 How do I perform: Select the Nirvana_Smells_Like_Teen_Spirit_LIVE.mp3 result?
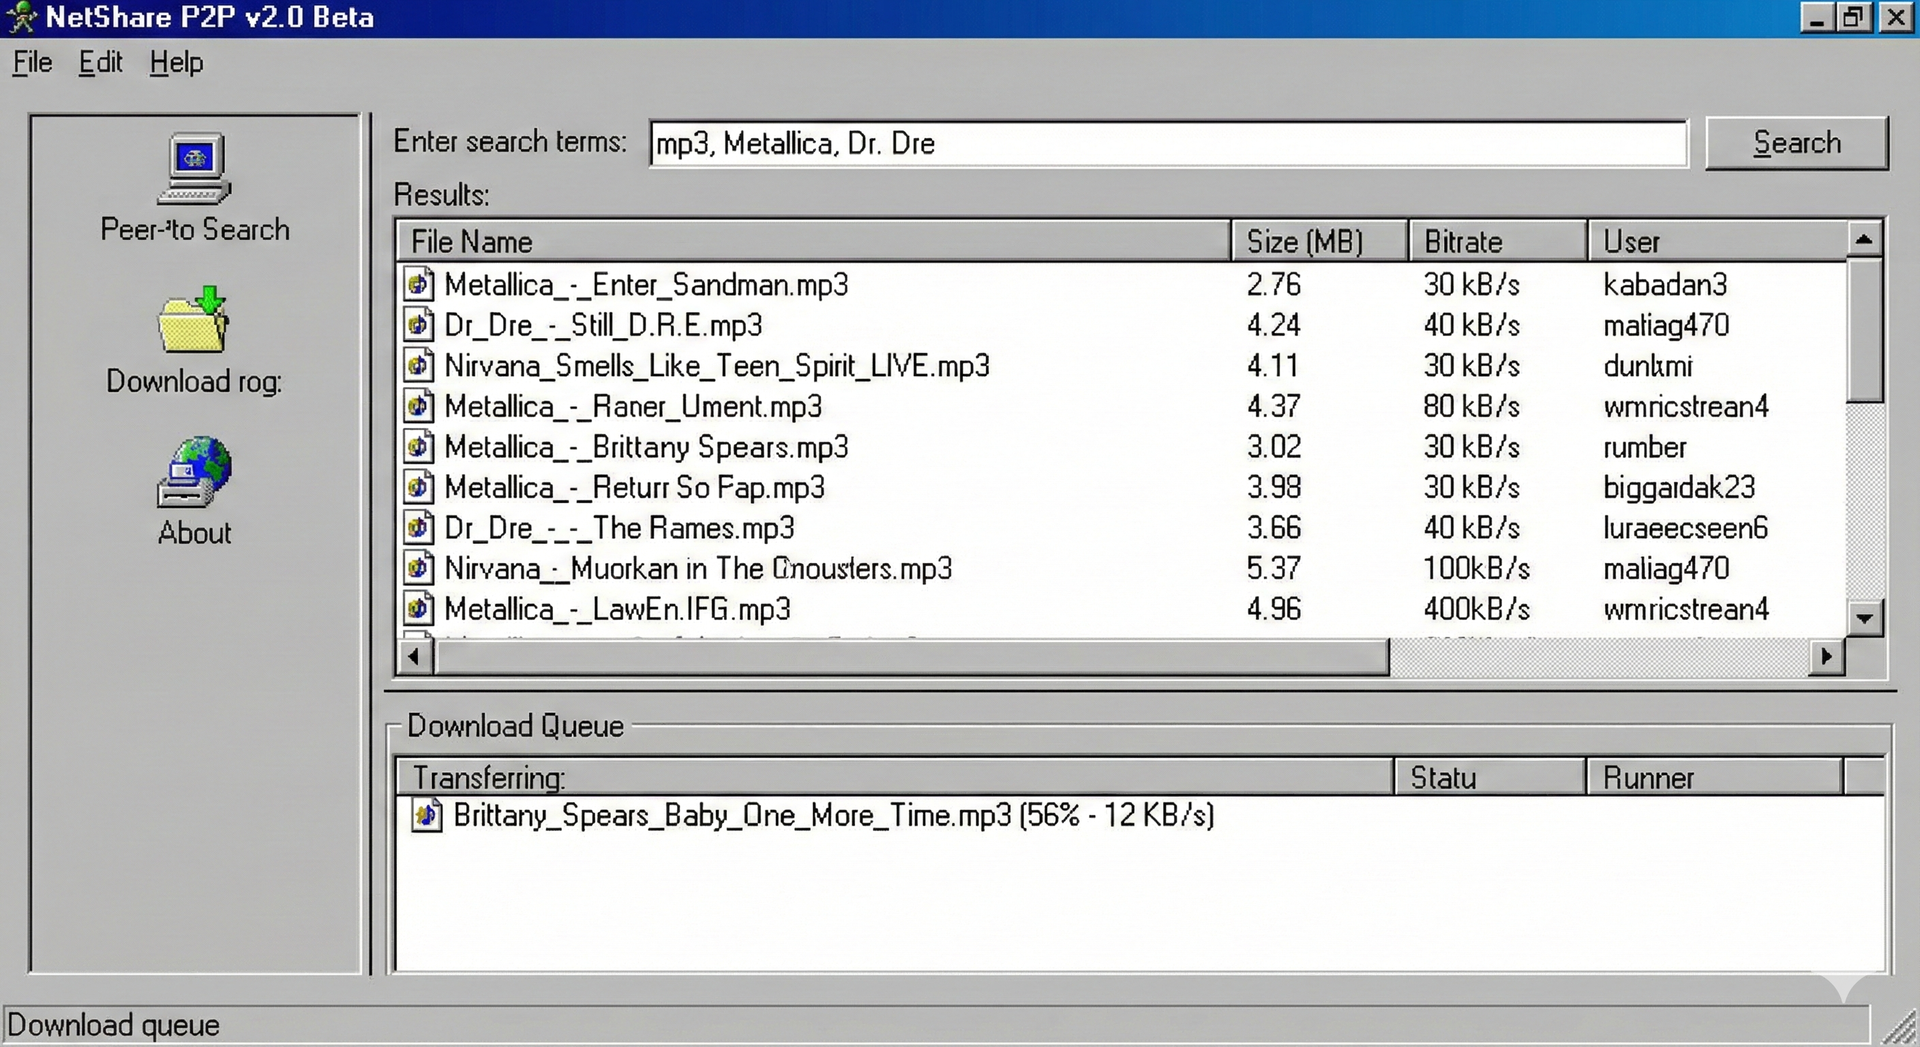coord(1121,365)
